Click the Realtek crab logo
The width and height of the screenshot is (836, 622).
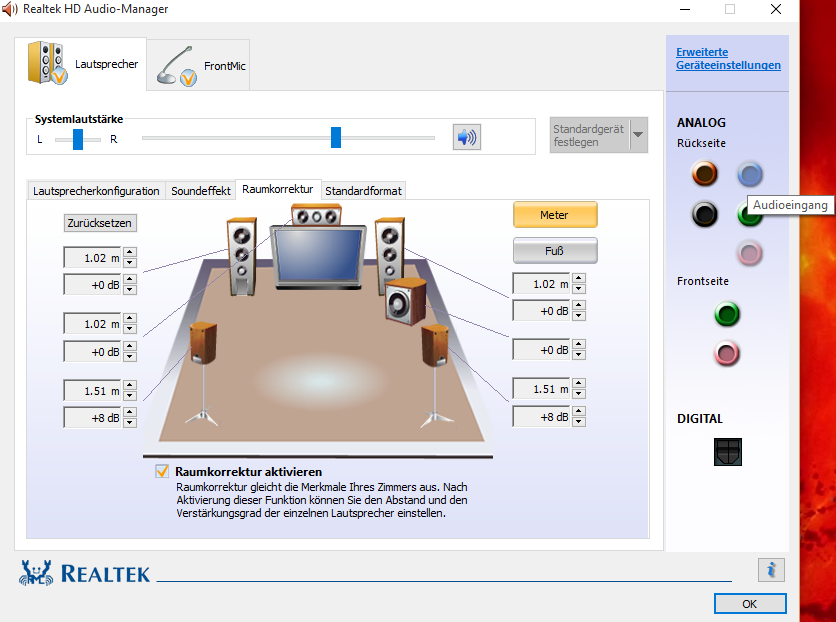tap(36, 573)
